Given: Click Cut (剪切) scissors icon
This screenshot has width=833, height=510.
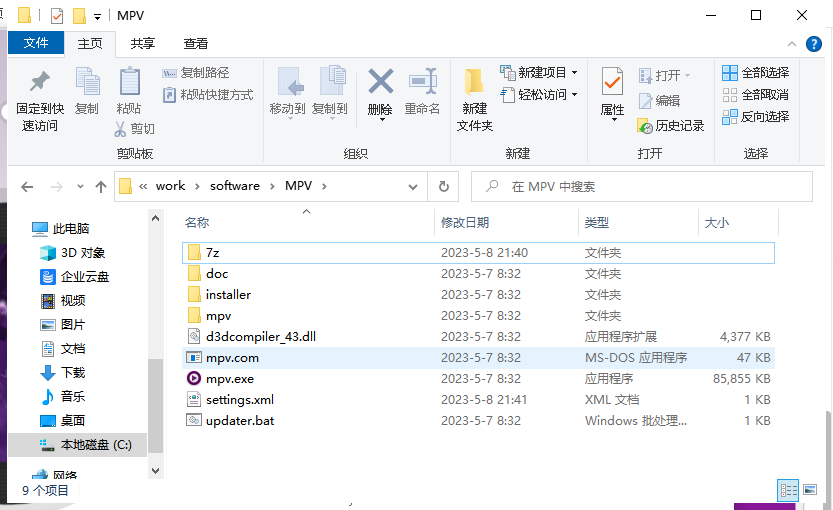Looking at the screenshot, I should (x=120, y=129).
